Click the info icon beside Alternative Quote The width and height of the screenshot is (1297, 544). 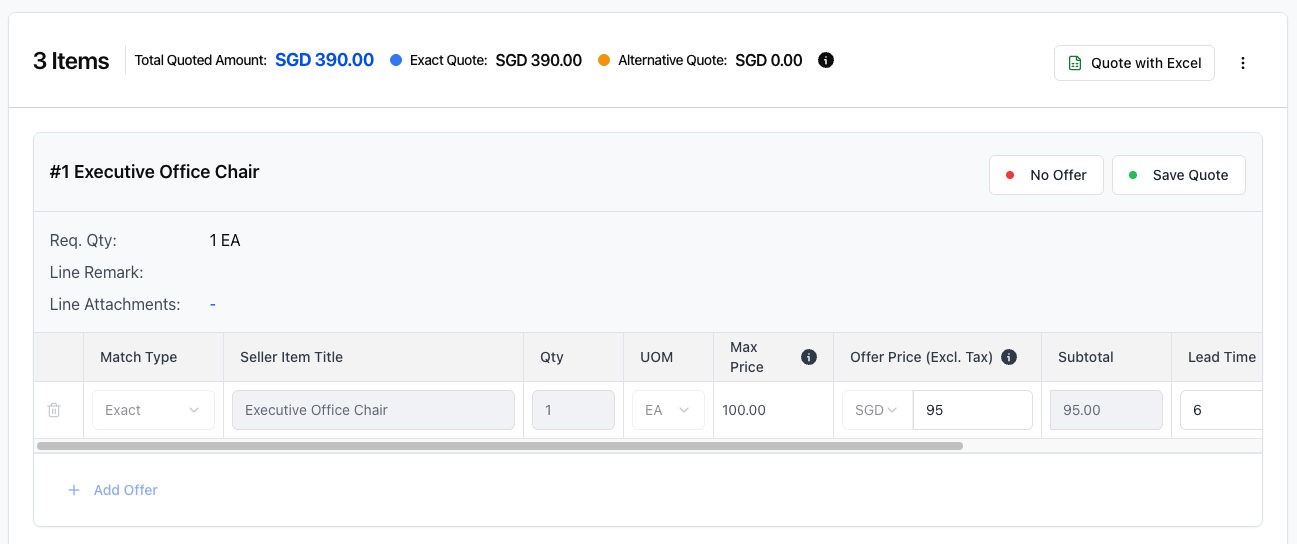click(826, 60)
